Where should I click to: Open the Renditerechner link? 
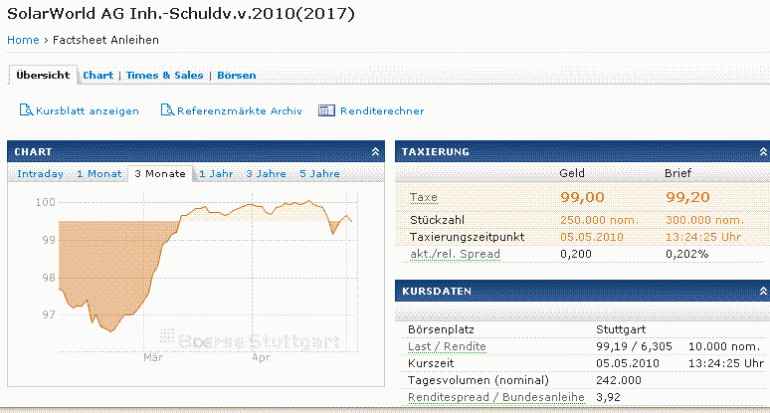tap(382, 111)
